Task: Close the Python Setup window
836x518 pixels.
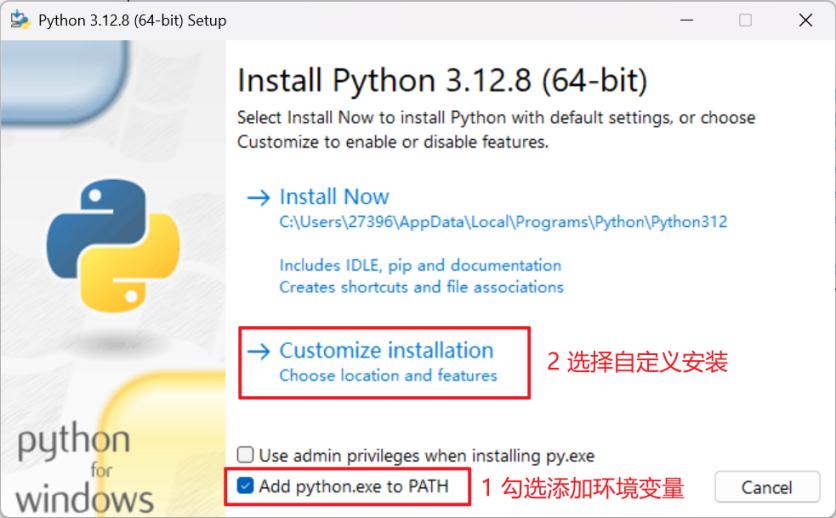Action: [806, 20]
